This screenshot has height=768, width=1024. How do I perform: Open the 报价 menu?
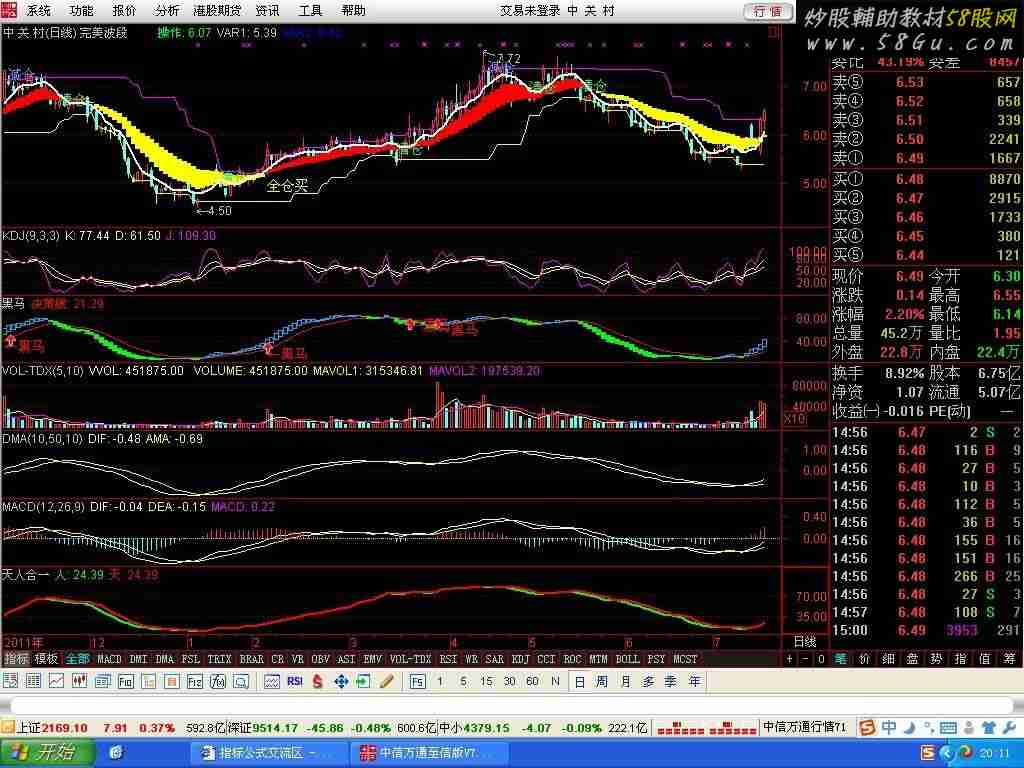pos(124,10)
